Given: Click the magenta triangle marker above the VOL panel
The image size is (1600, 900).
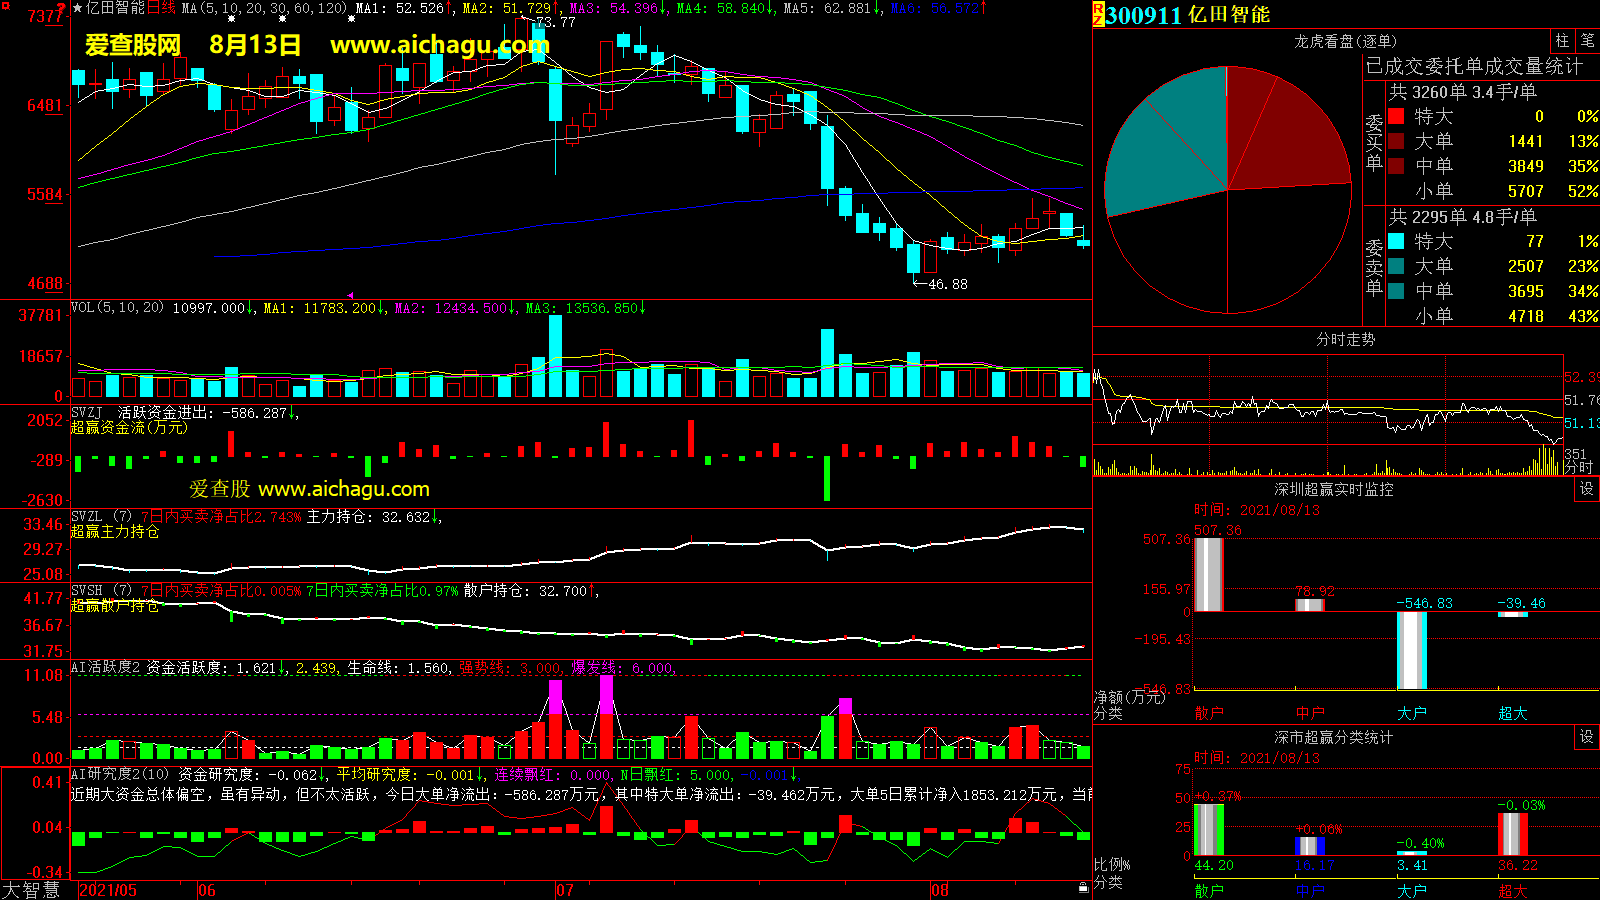Looking at the screenshot, I should tap(350, 295).
